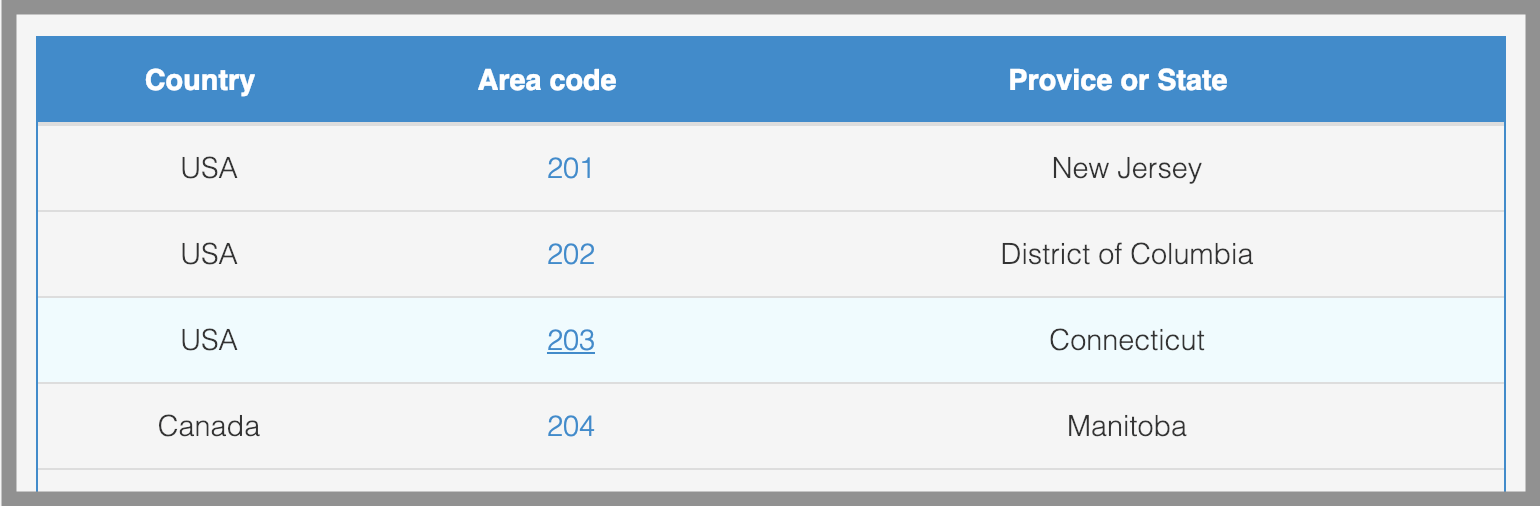Click USA in the New Jersey row
Image resolution: width=1540 pixels, height=506 pixels.
click(209, 168)
